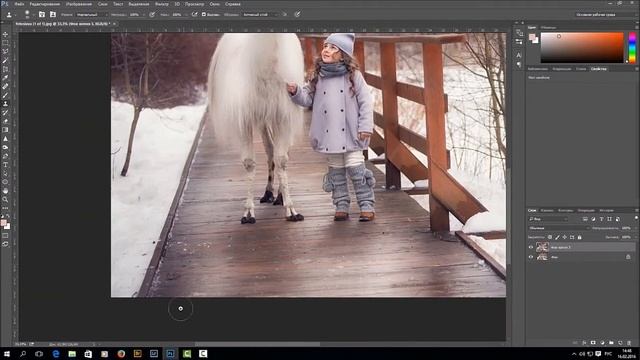Create new adjustment layer
Viewport: 640px width, 360px height.
(602, 342)
